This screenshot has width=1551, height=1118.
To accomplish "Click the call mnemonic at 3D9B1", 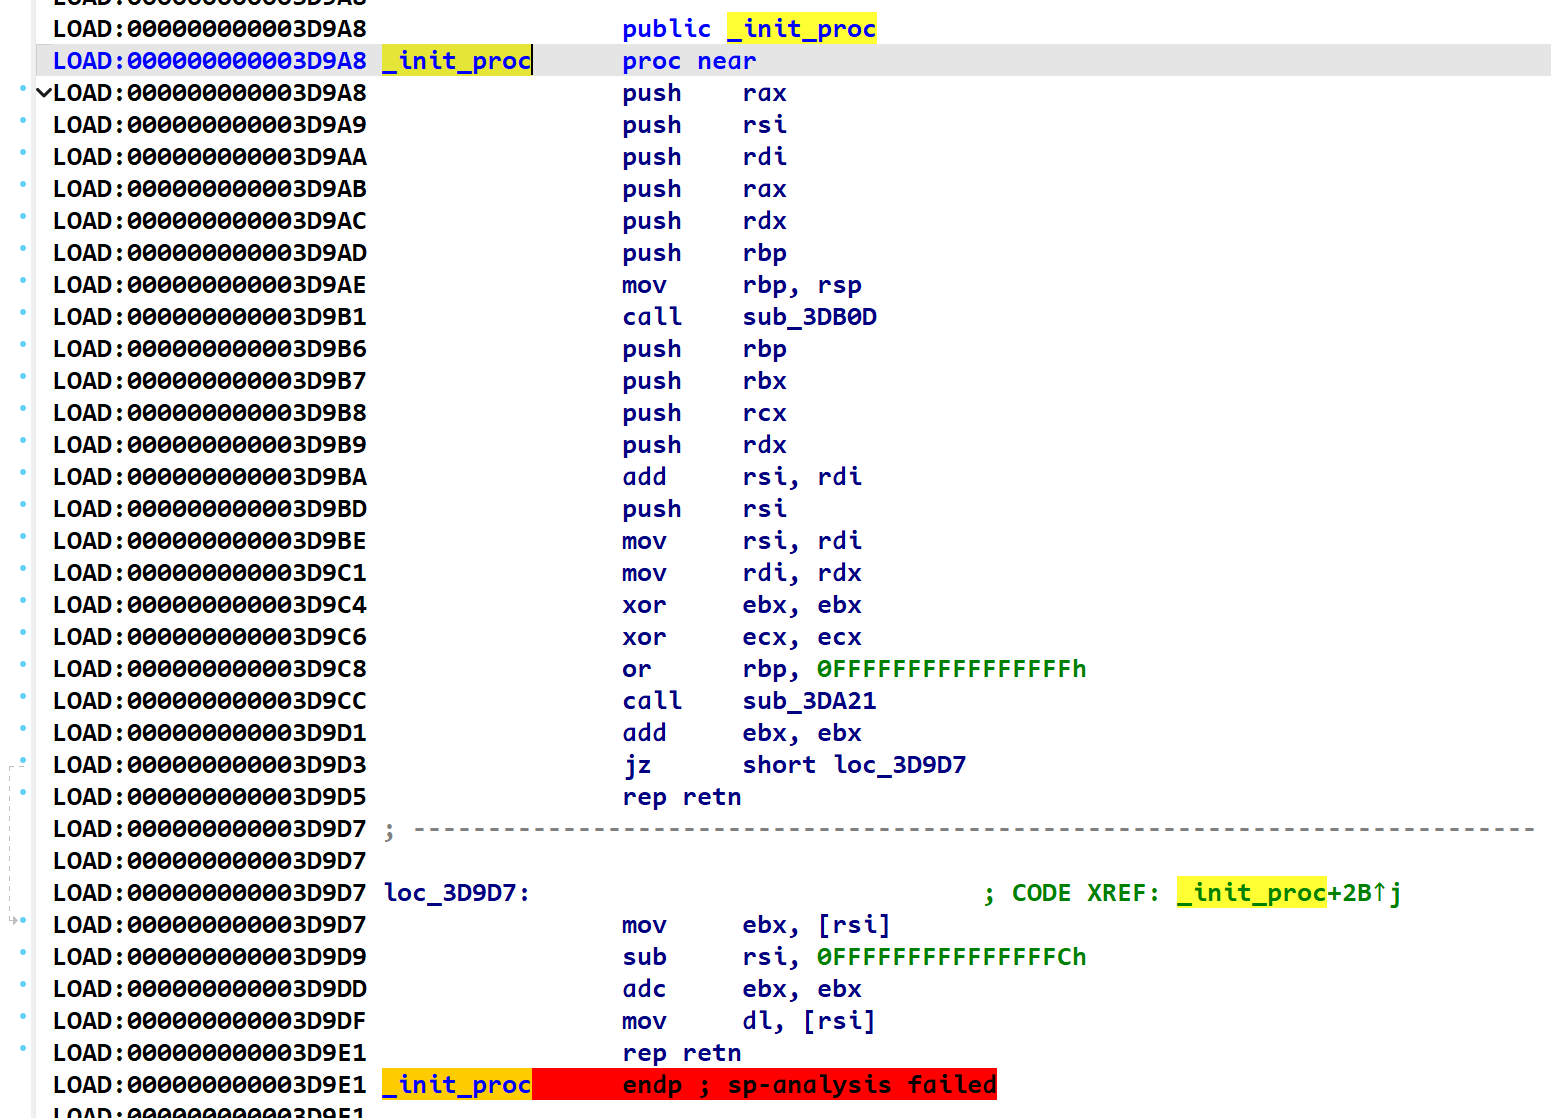I will (x=652, y=317).
